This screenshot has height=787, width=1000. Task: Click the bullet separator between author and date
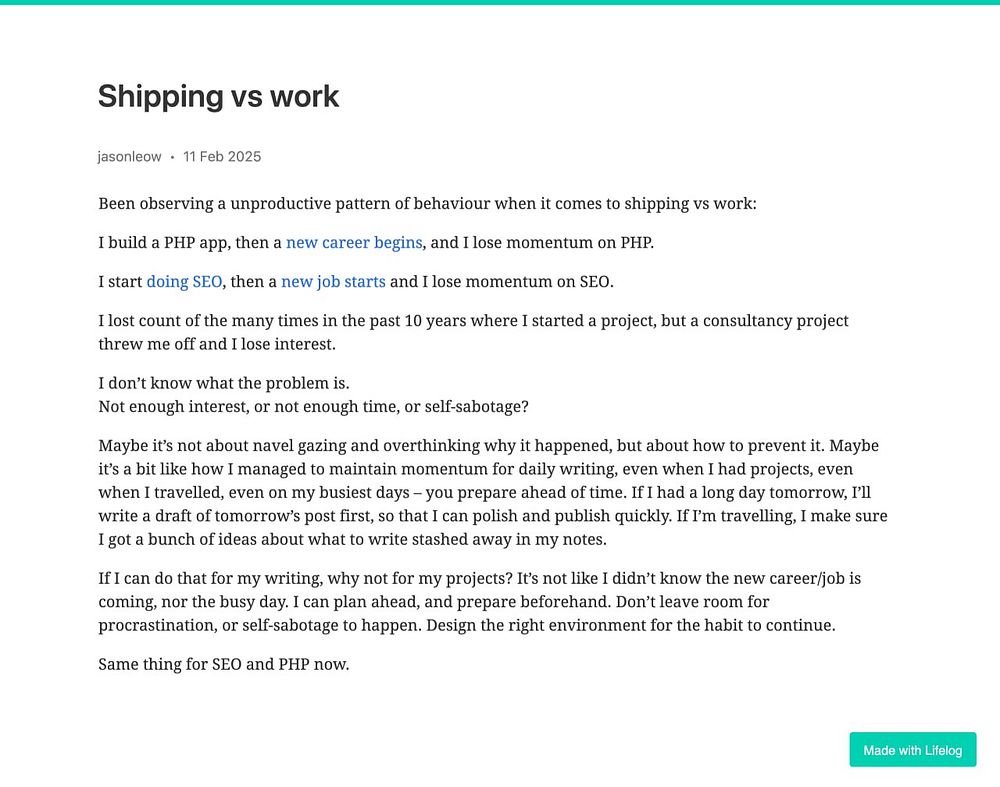[172, 158]
